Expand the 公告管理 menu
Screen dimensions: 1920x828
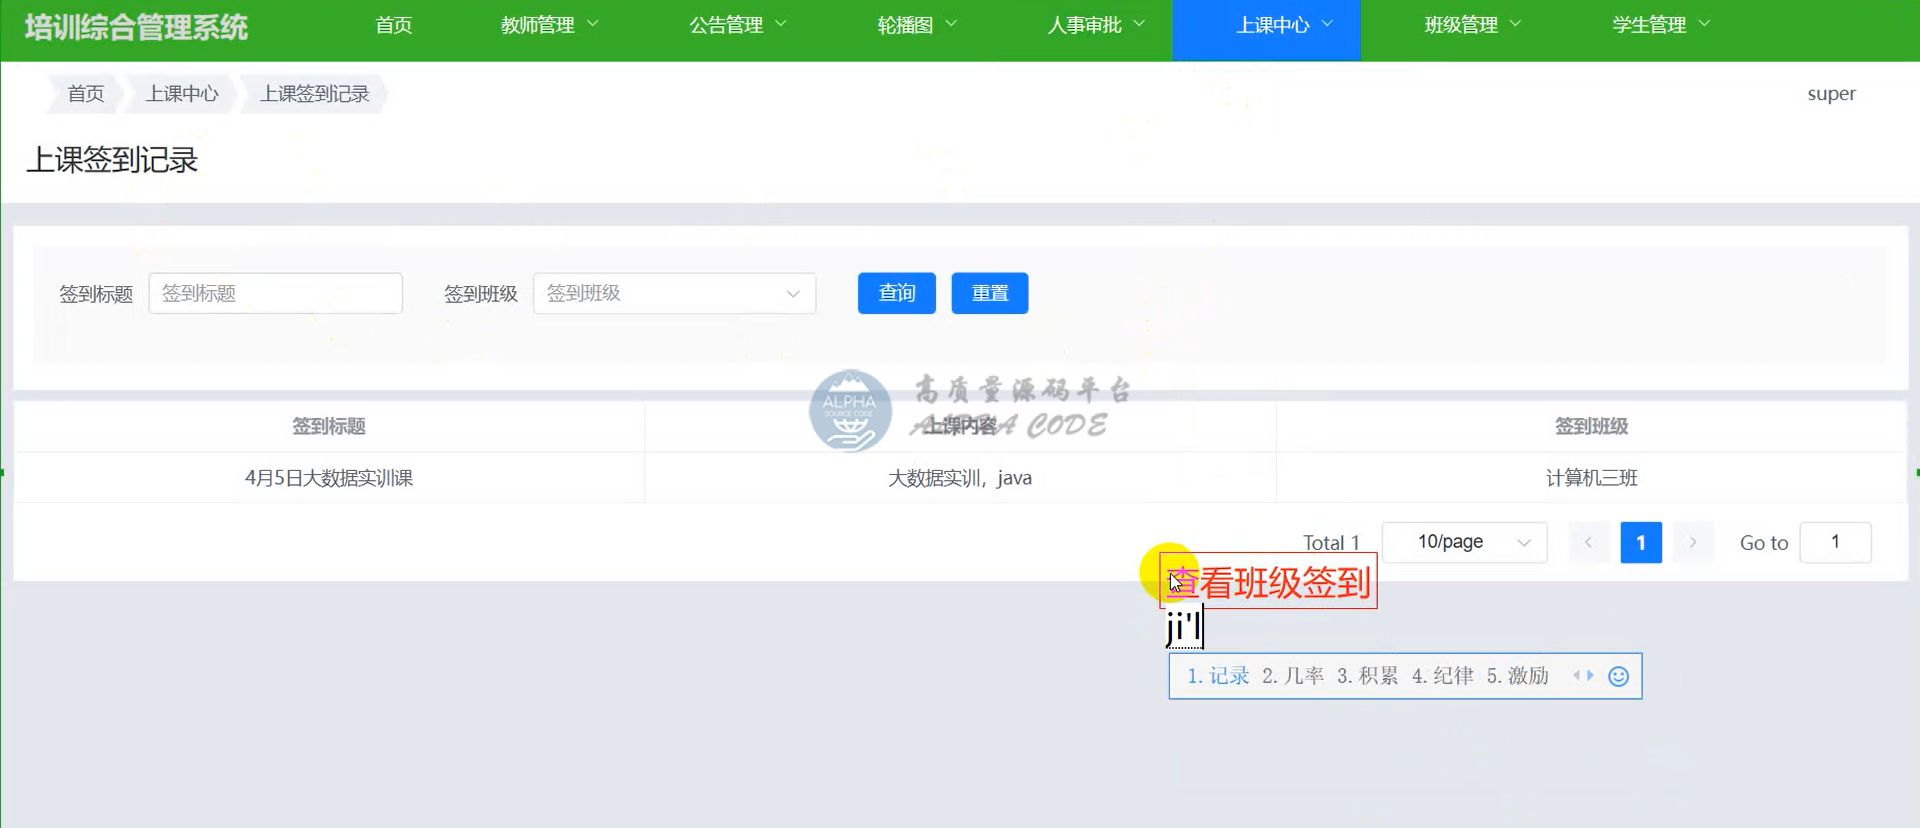coord(737,25)
